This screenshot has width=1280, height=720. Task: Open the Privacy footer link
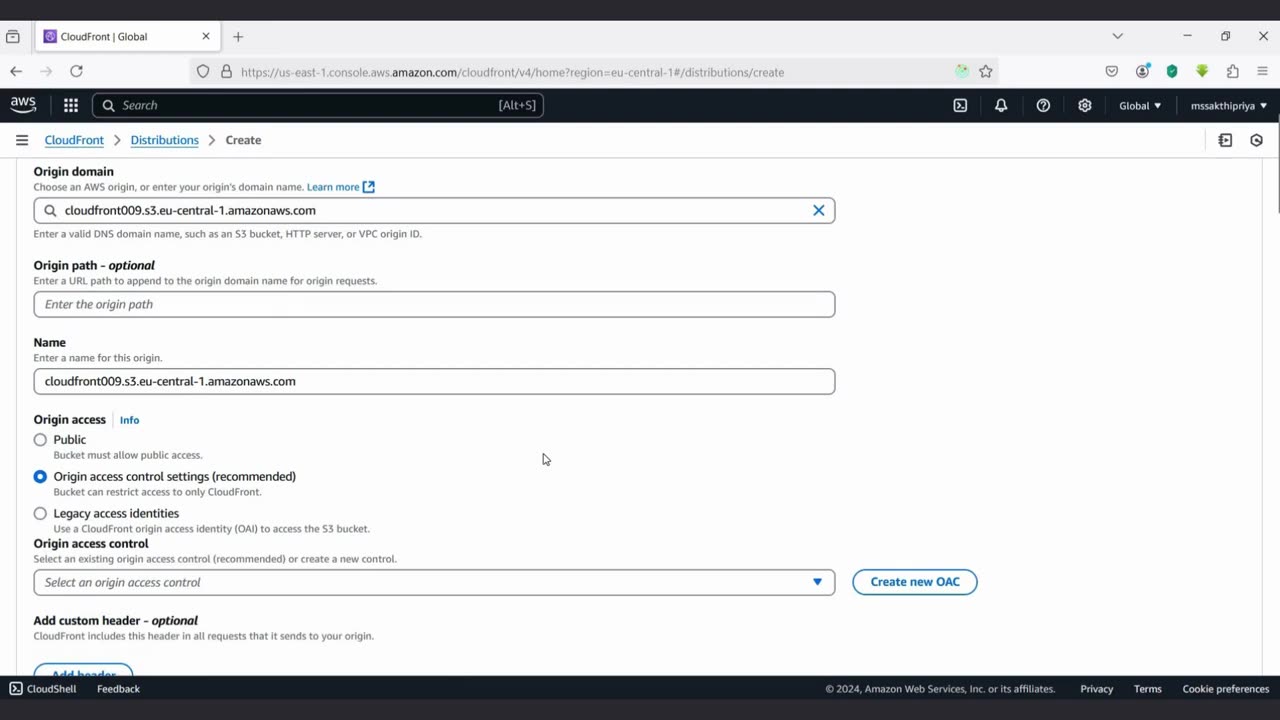coord(1096,689)
